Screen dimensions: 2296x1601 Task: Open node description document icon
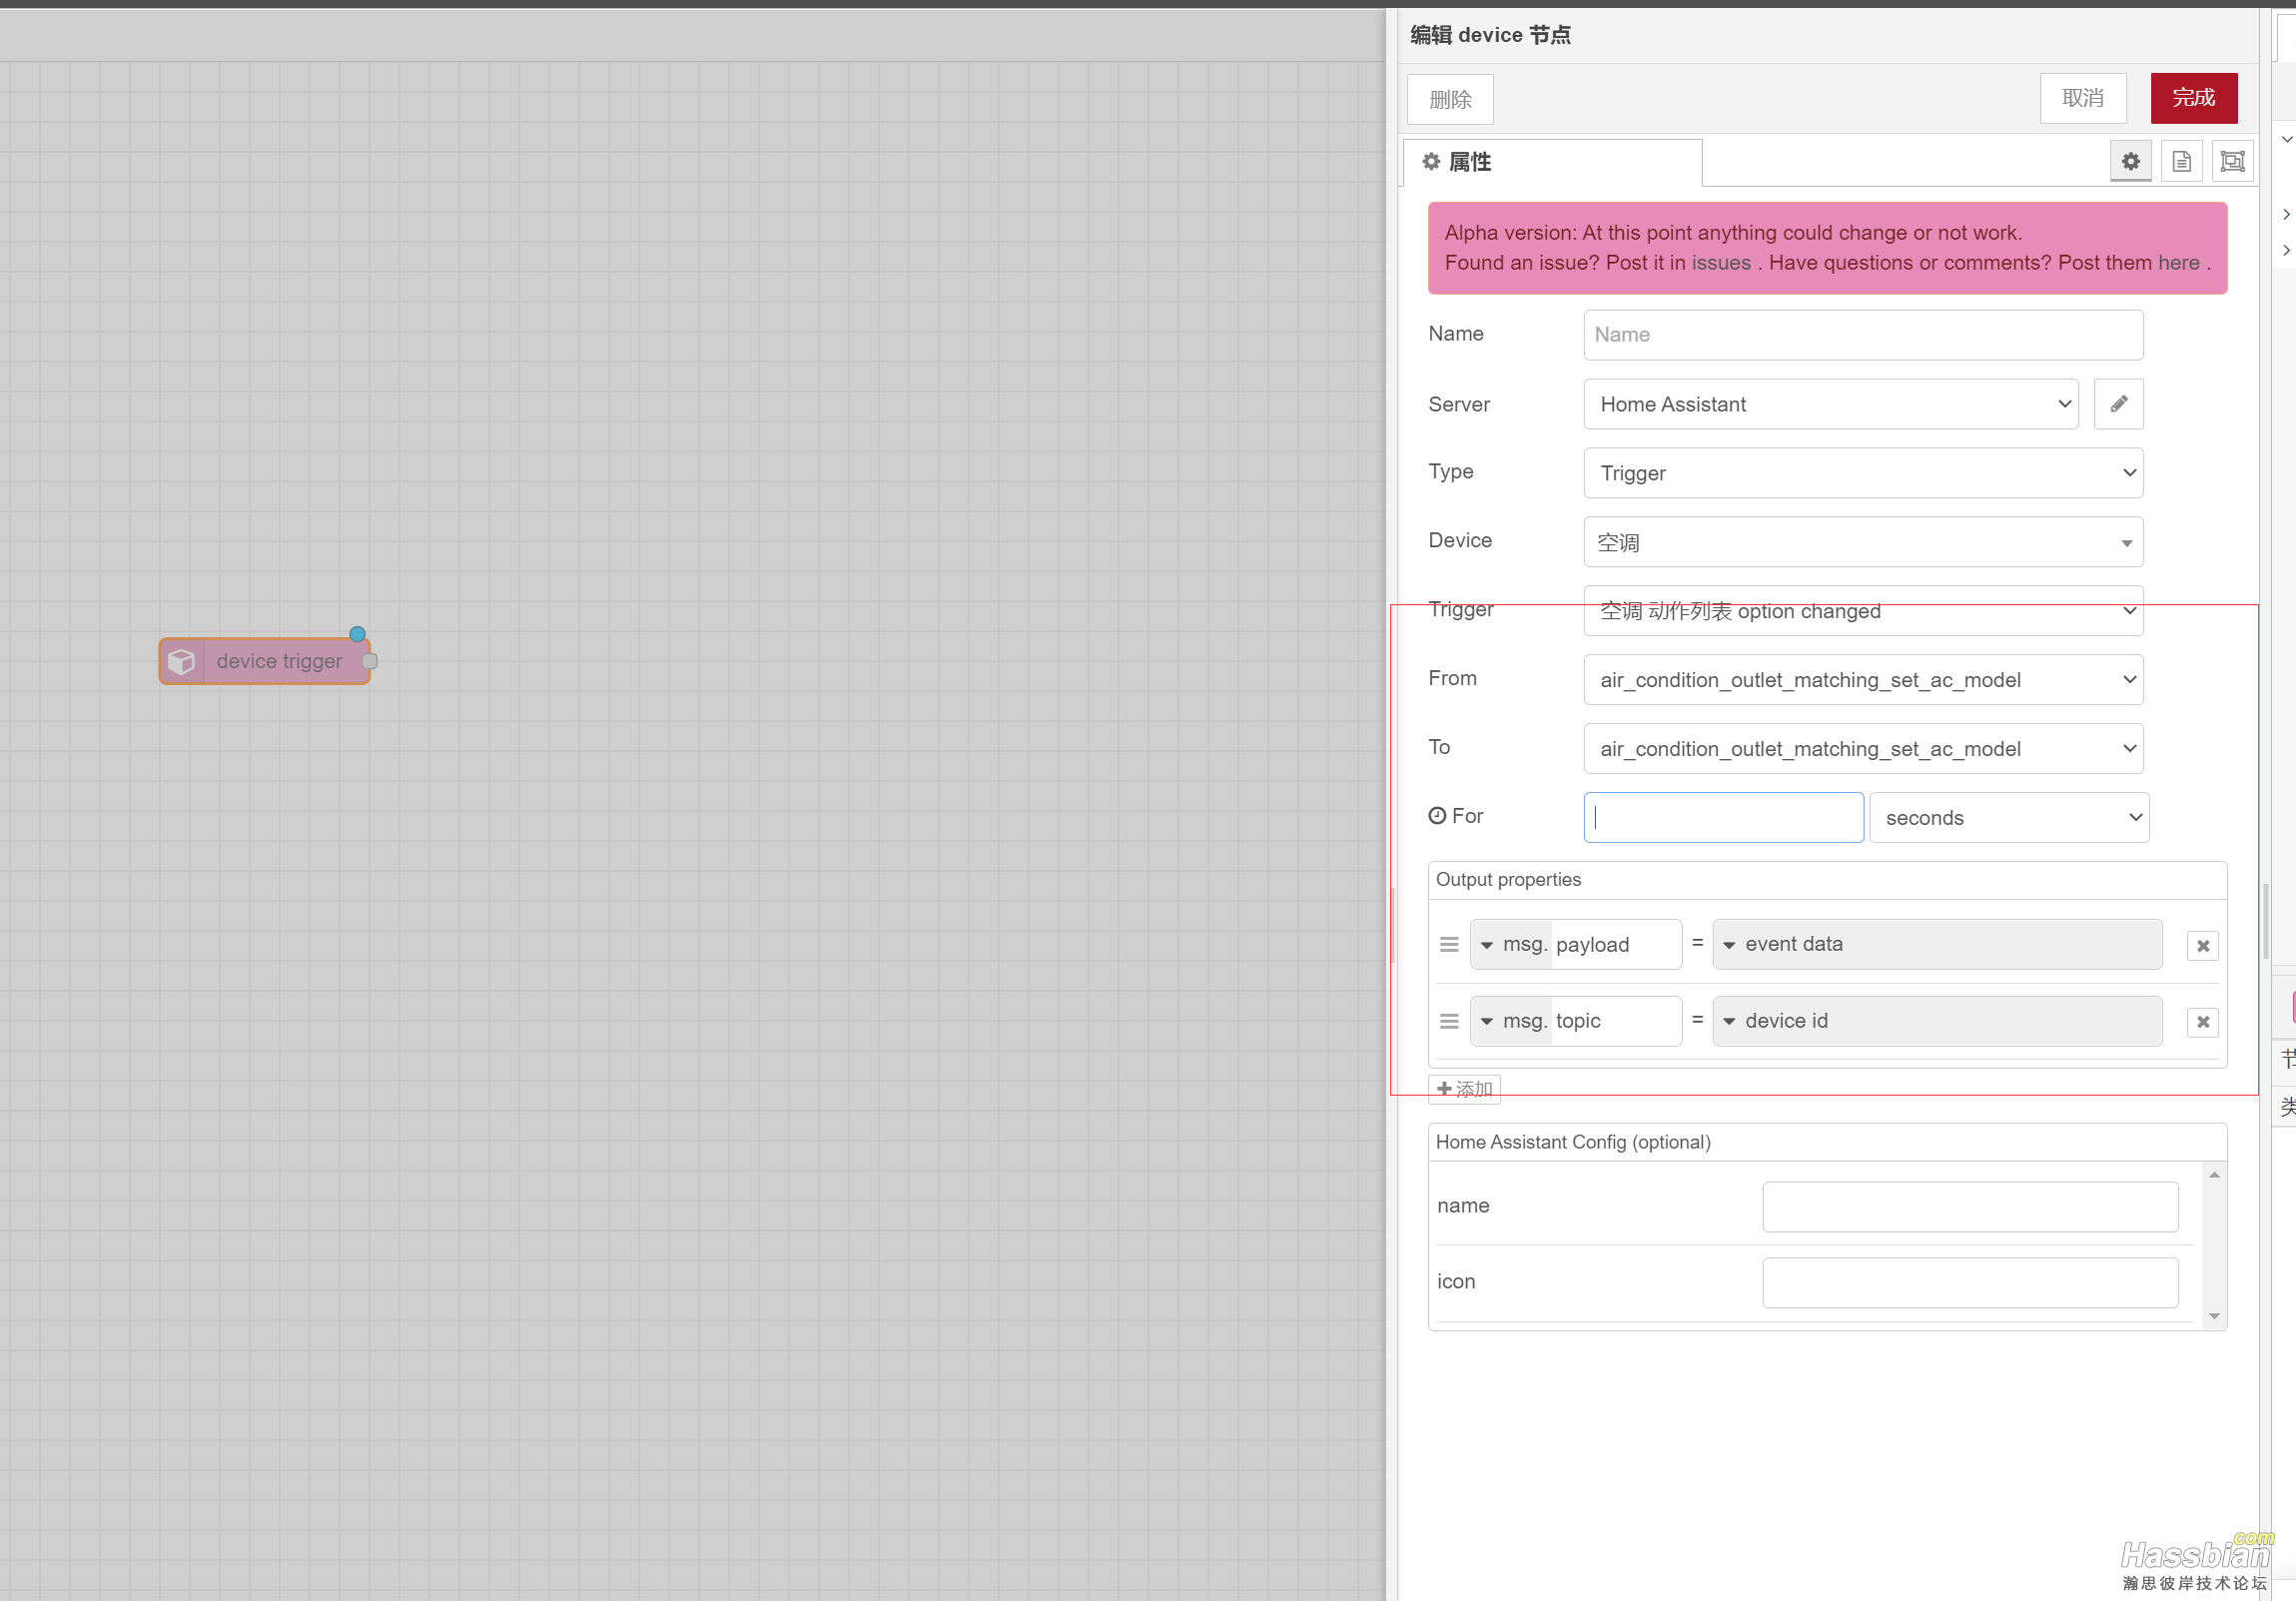click(x=2181, y=161)
